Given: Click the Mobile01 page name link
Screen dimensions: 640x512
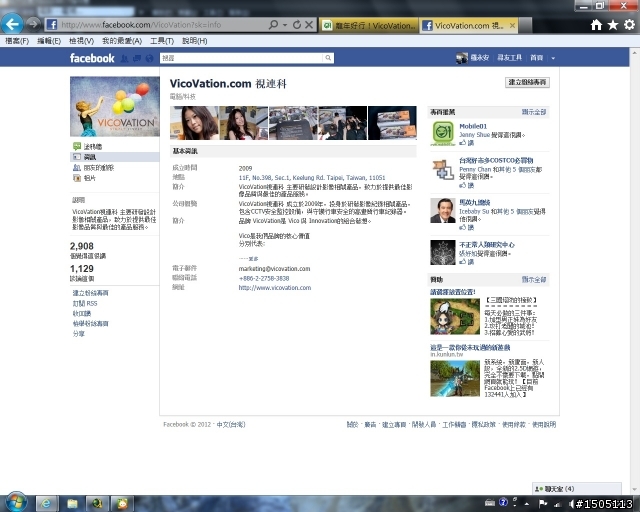Looking at the screenshot, I should (473, 126).
